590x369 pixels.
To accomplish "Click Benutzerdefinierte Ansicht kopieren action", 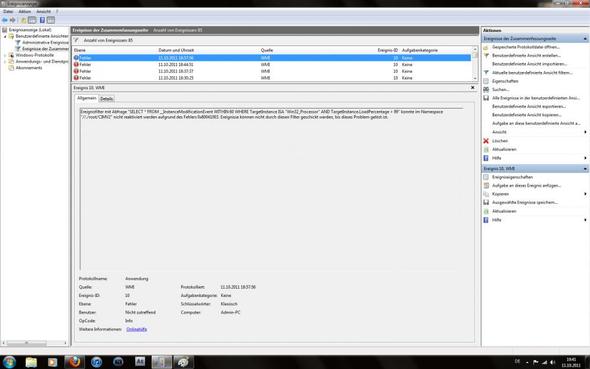I will (x=526, y=115).
